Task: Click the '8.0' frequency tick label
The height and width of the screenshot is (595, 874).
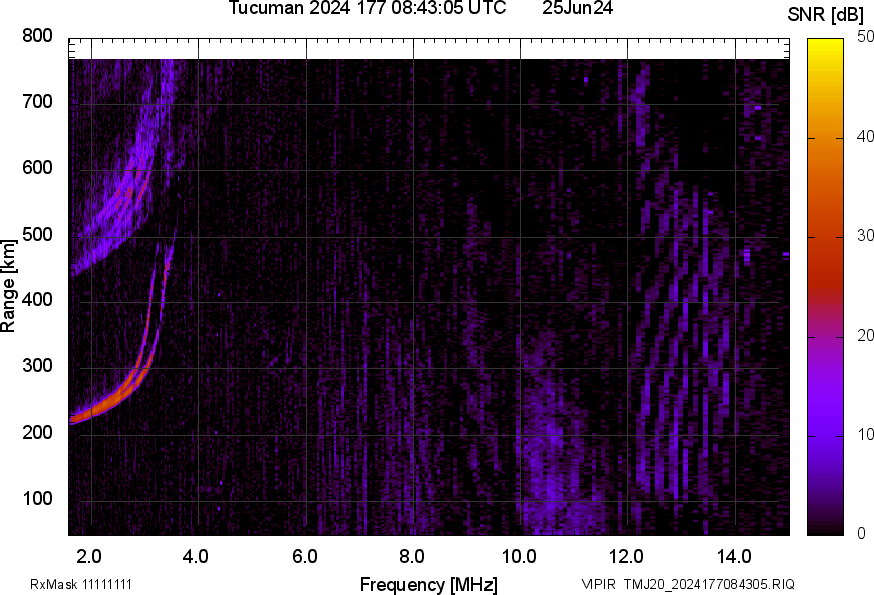Action: pos(411,556)
